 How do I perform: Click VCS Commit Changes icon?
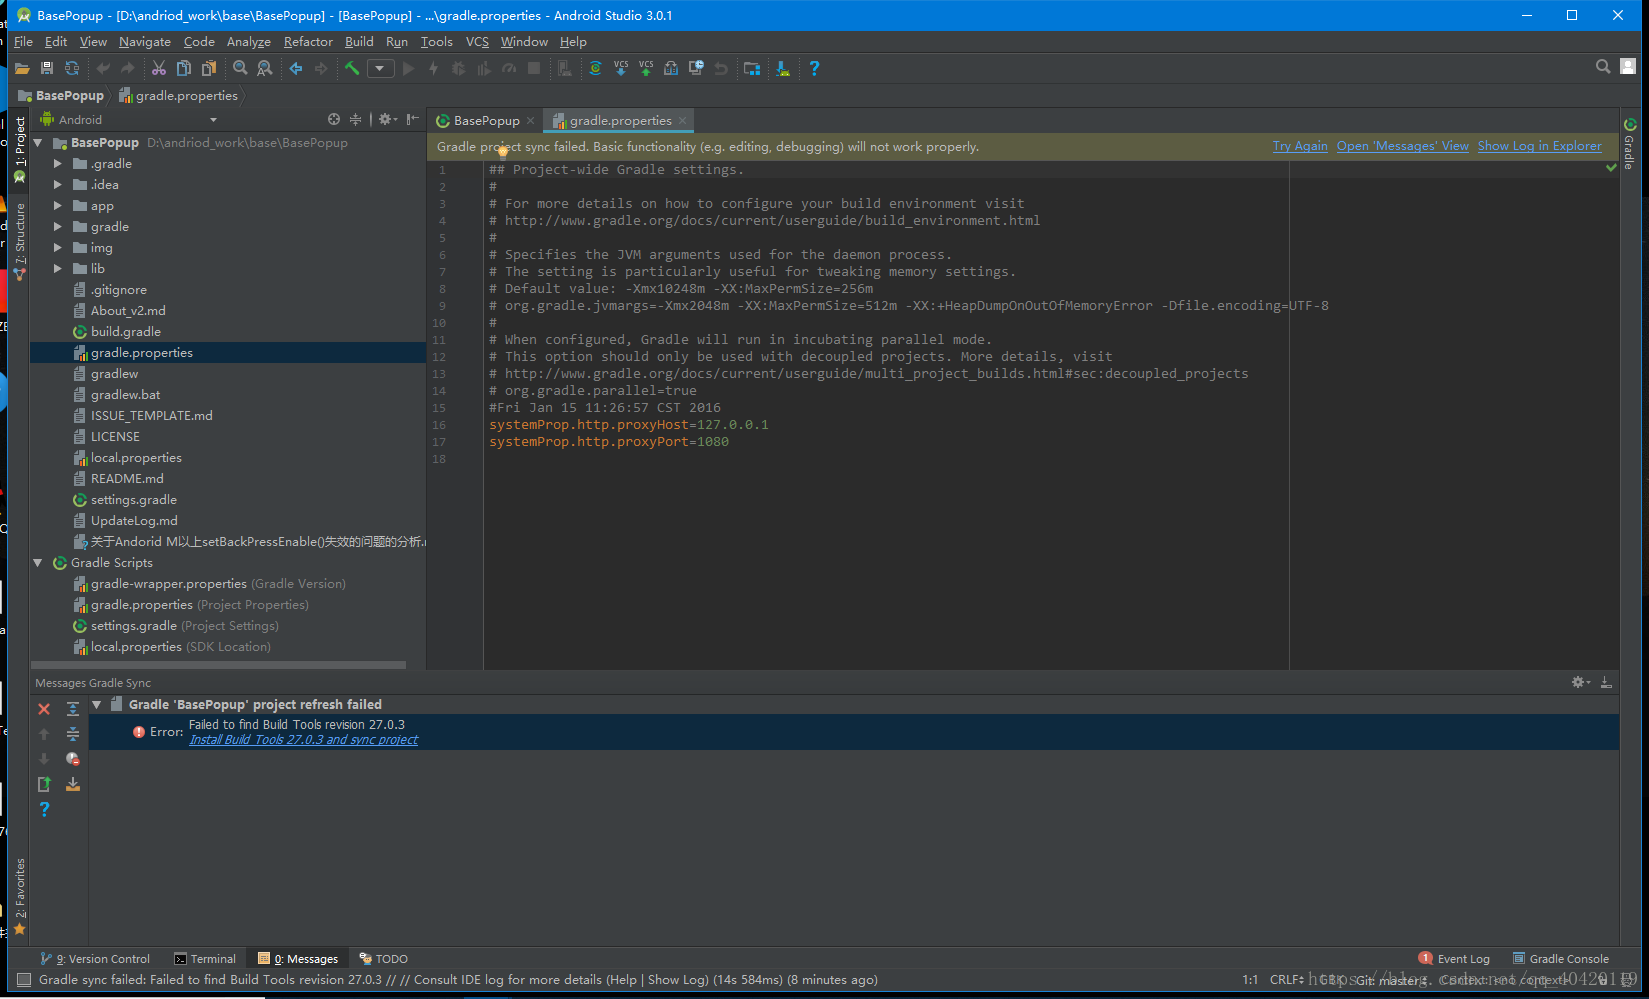click(x=646, y=68)
